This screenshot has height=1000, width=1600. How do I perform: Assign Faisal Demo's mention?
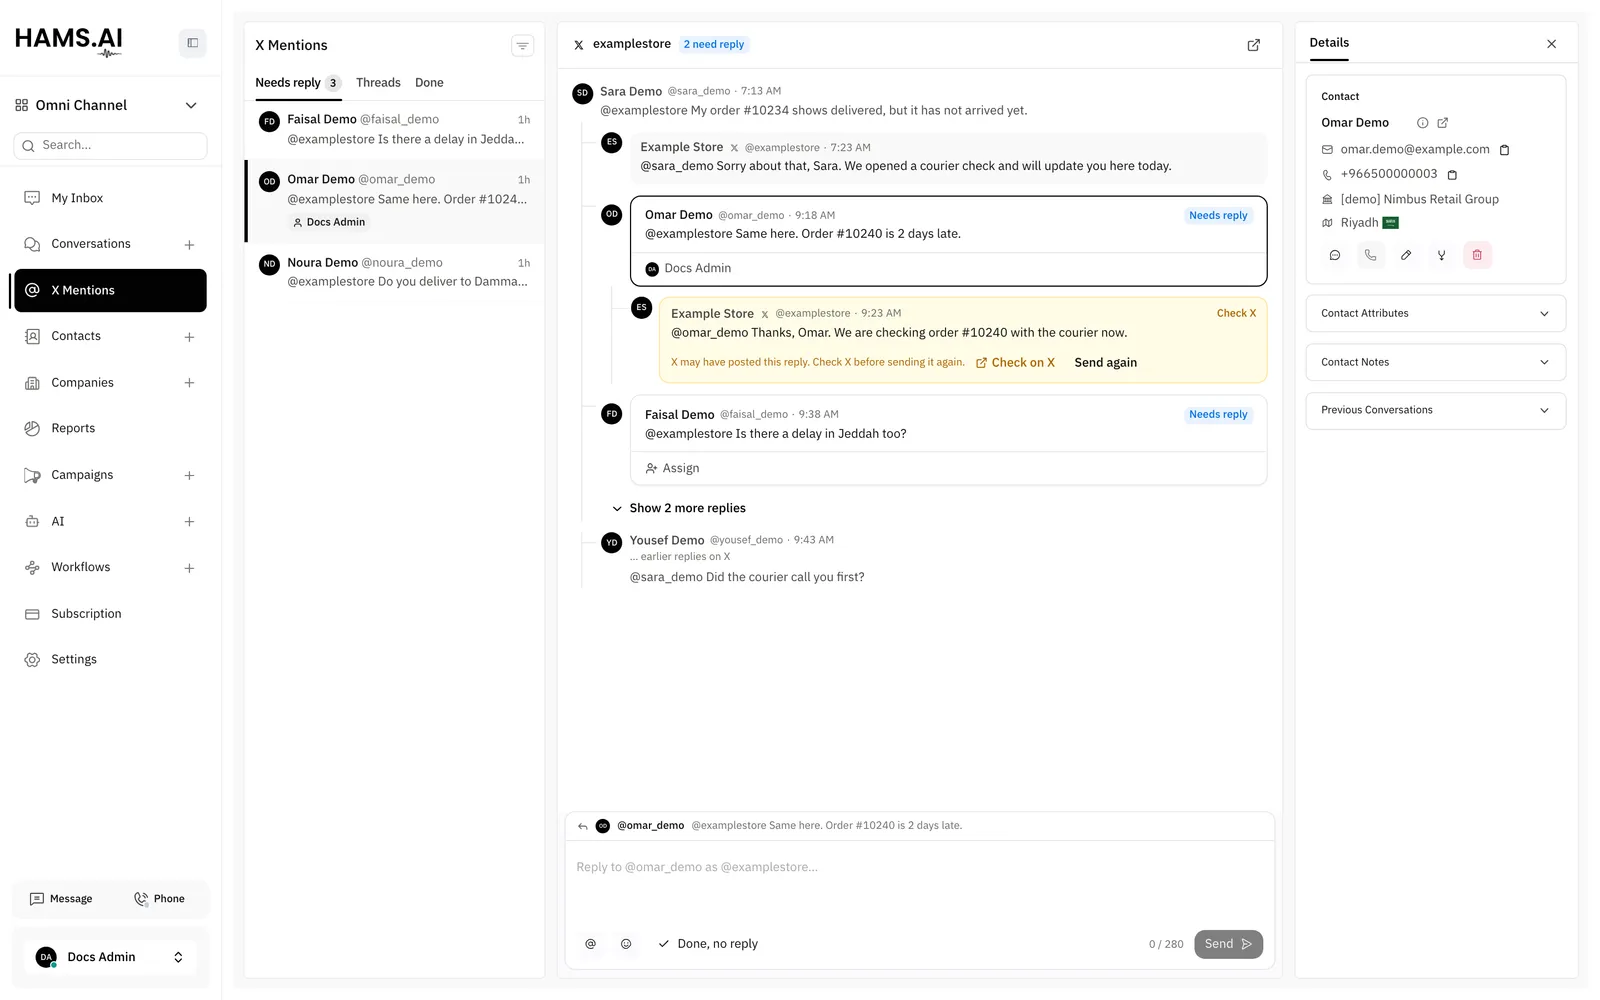(672, 468)
